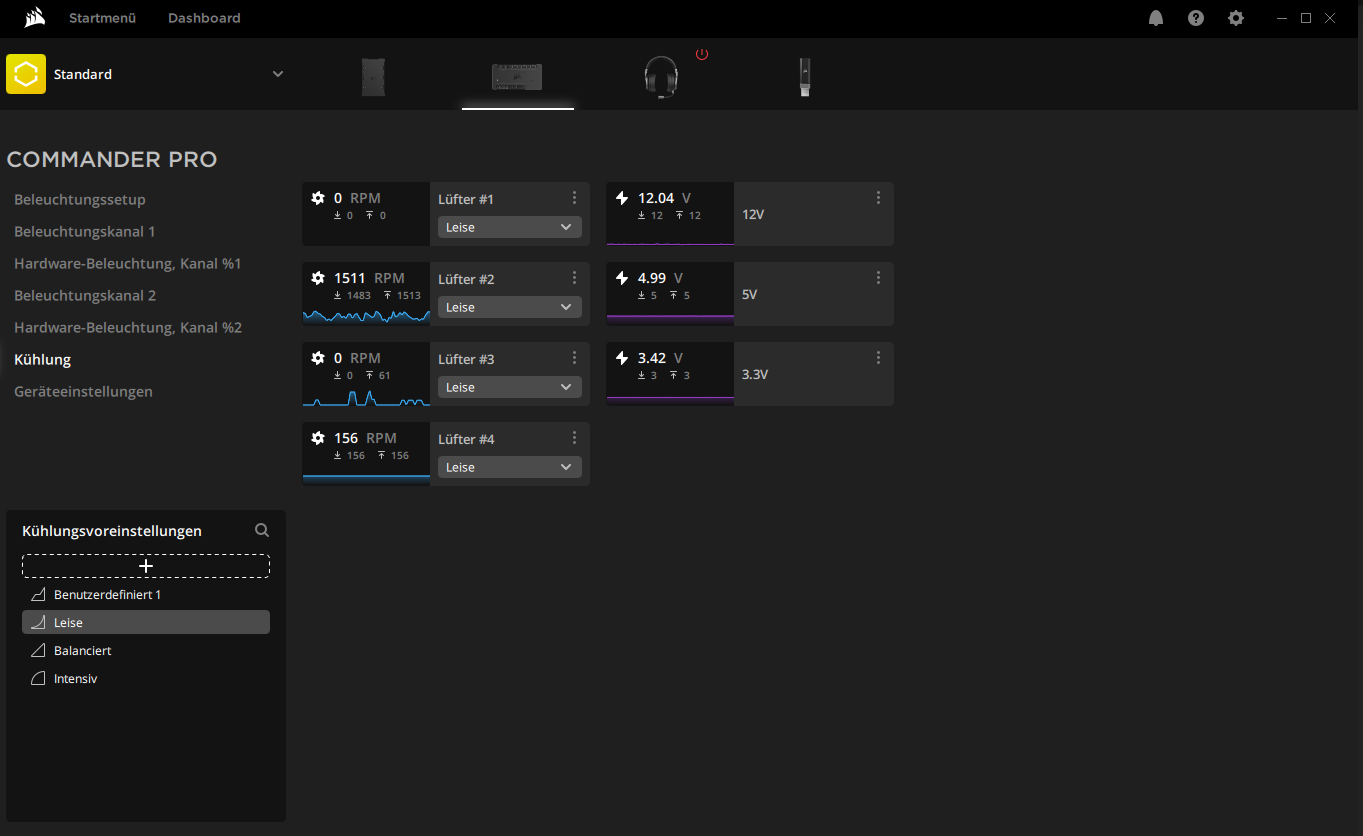Click the lightning icon of the 5V sensor
1363x836 pixels.
pos(622,278)
